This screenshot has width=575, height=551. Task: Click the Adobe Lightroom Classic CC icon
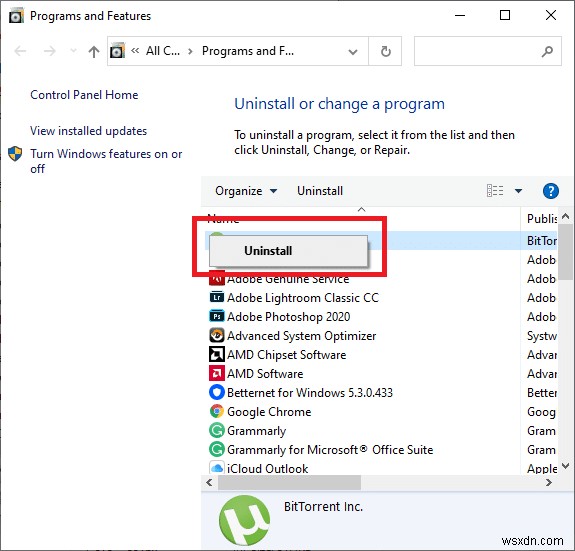click(216, 297)
